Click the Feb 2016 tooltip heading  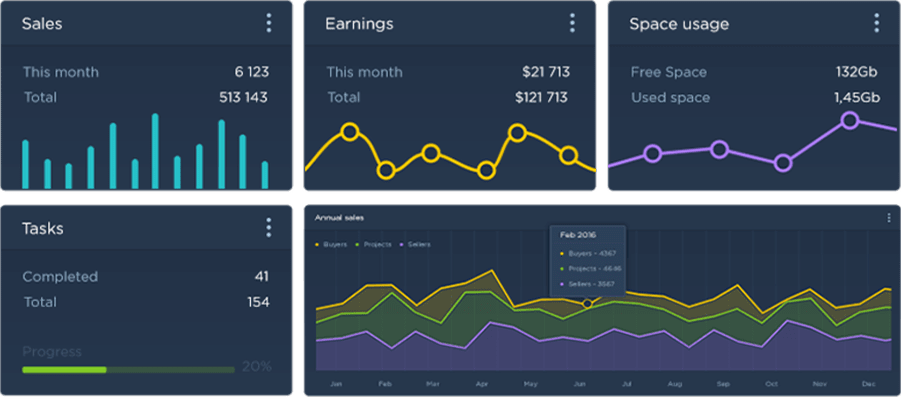[x=577, y=235]
